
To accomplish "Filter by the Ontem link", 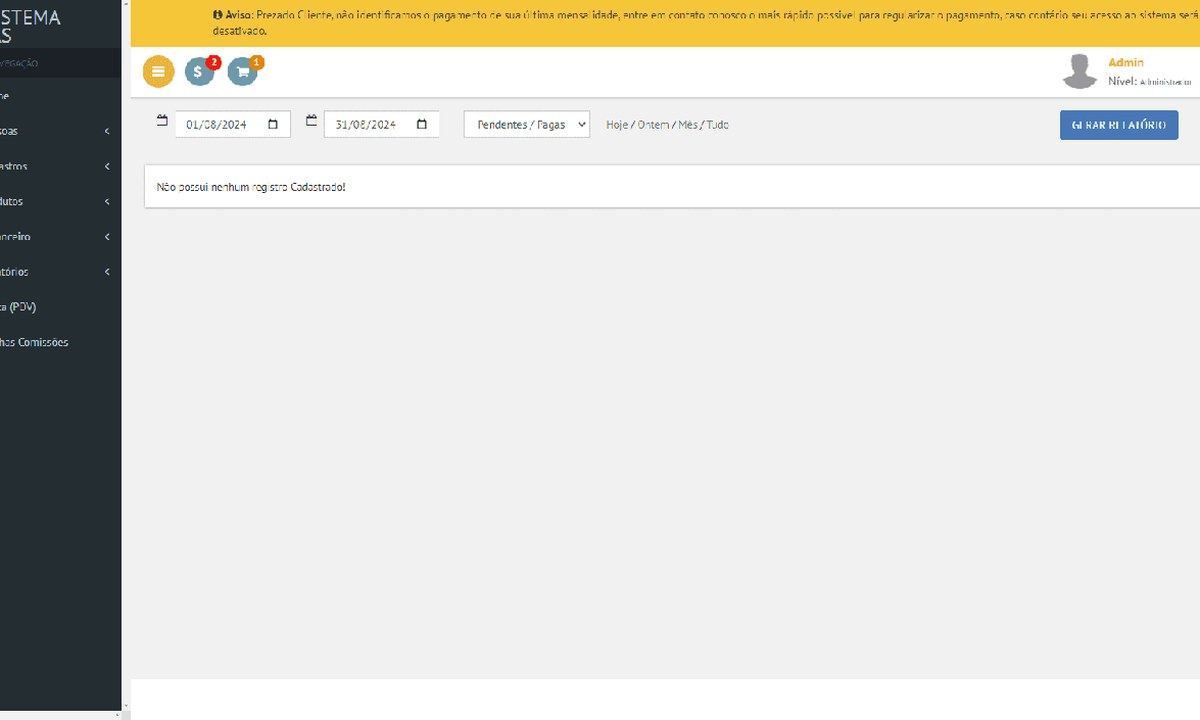I will click(653, 125).
